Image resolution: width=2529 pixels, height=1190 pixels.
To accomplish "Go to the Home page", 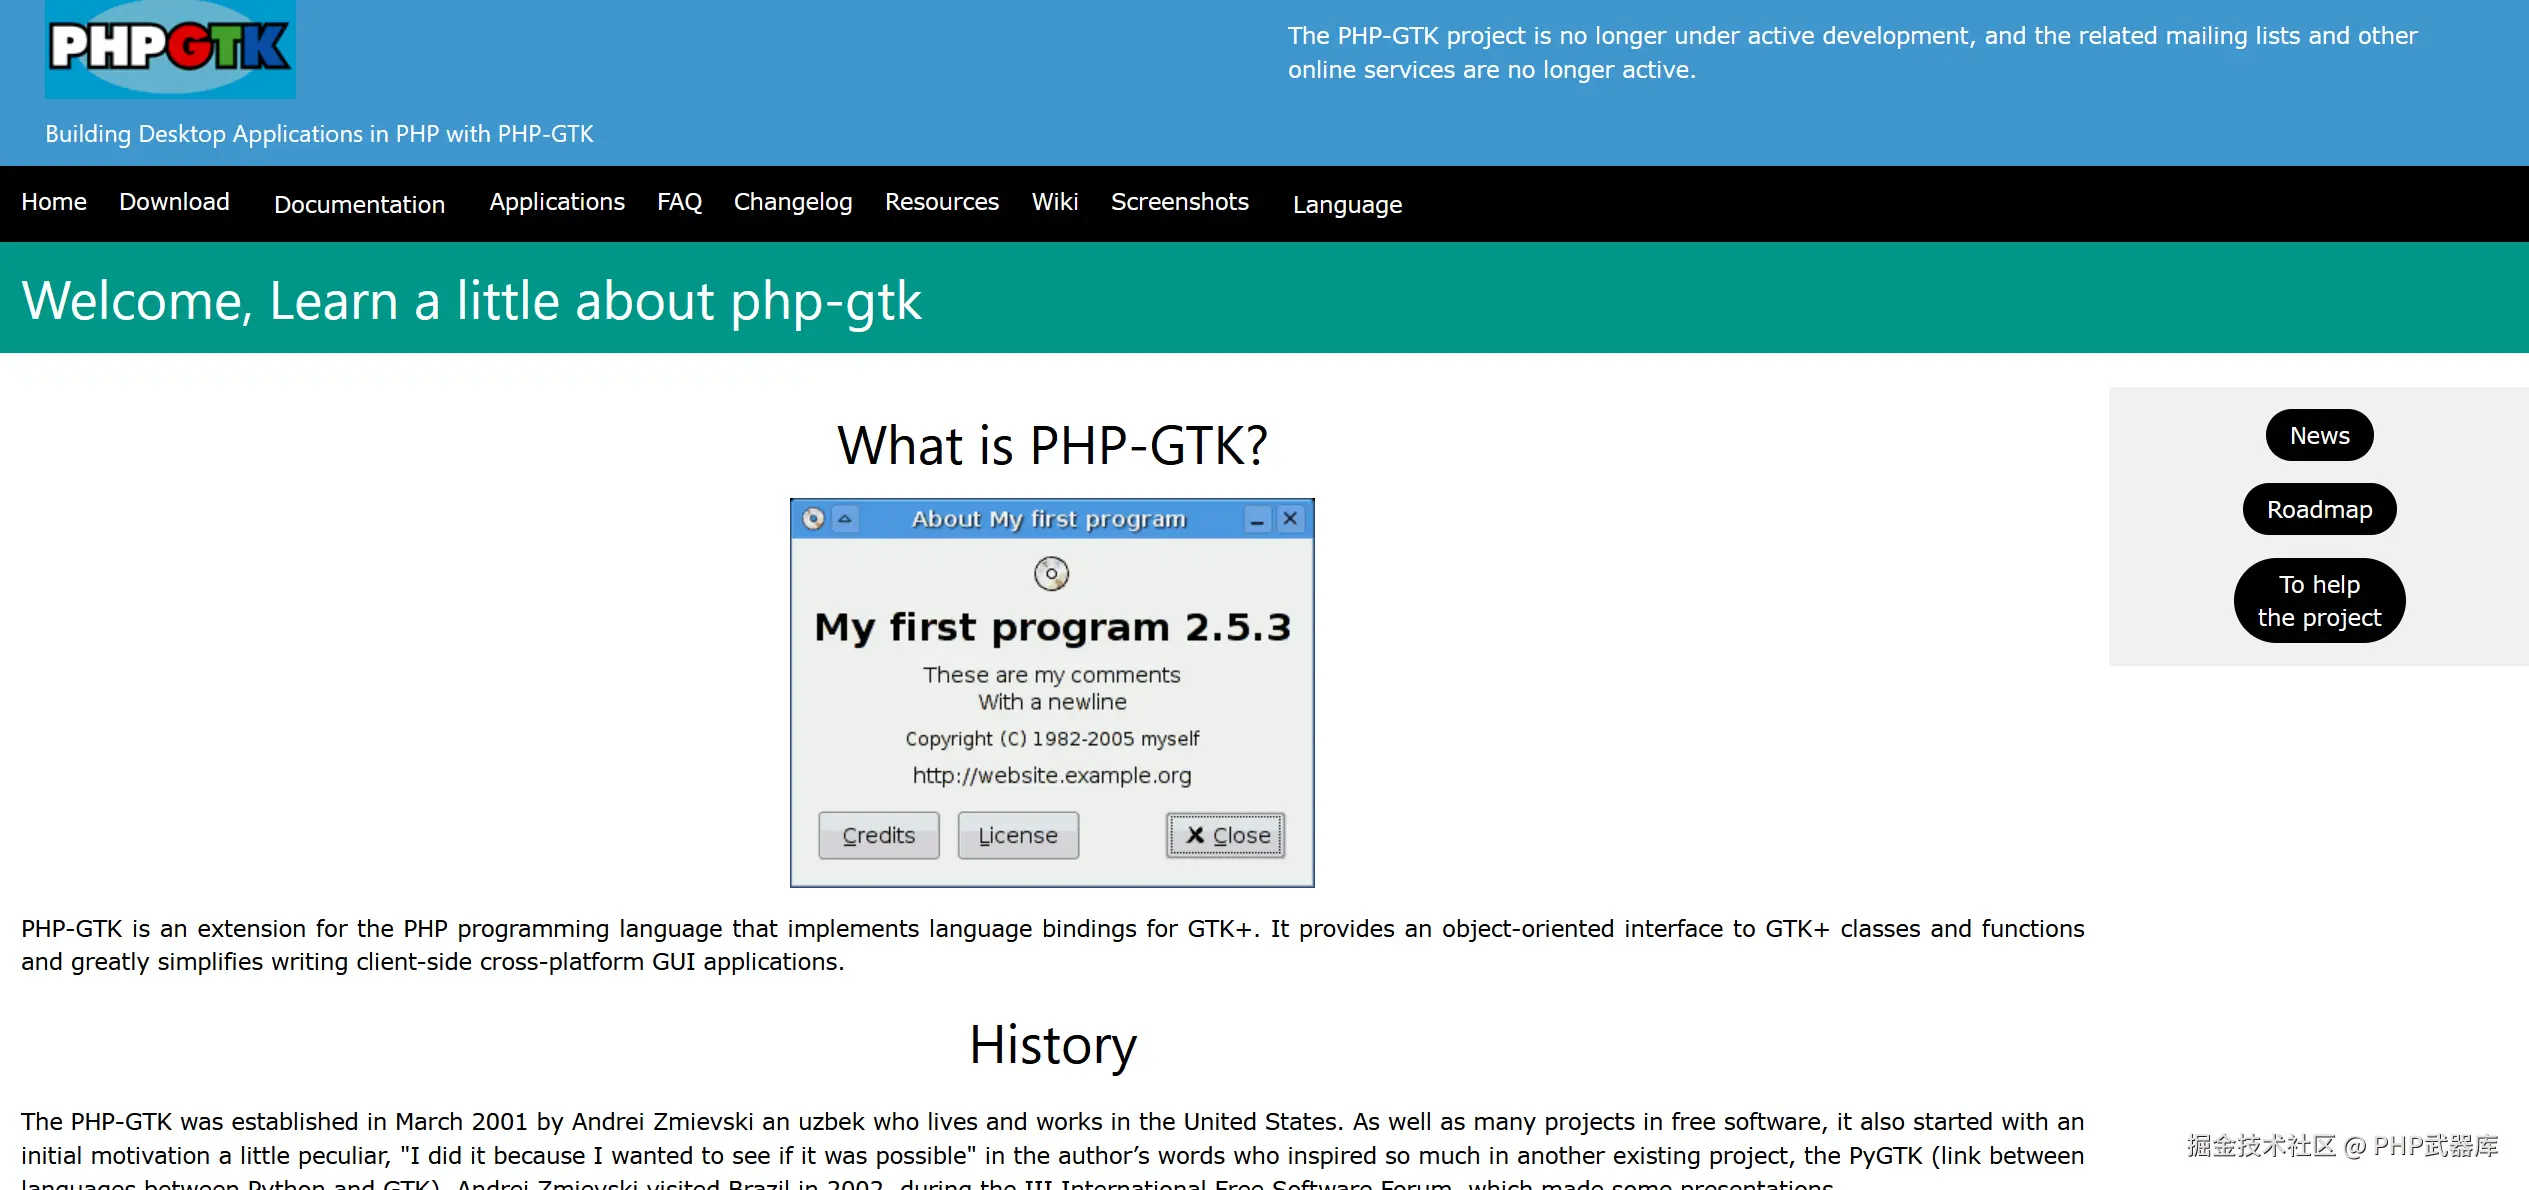I will click(x=54, y=202).
